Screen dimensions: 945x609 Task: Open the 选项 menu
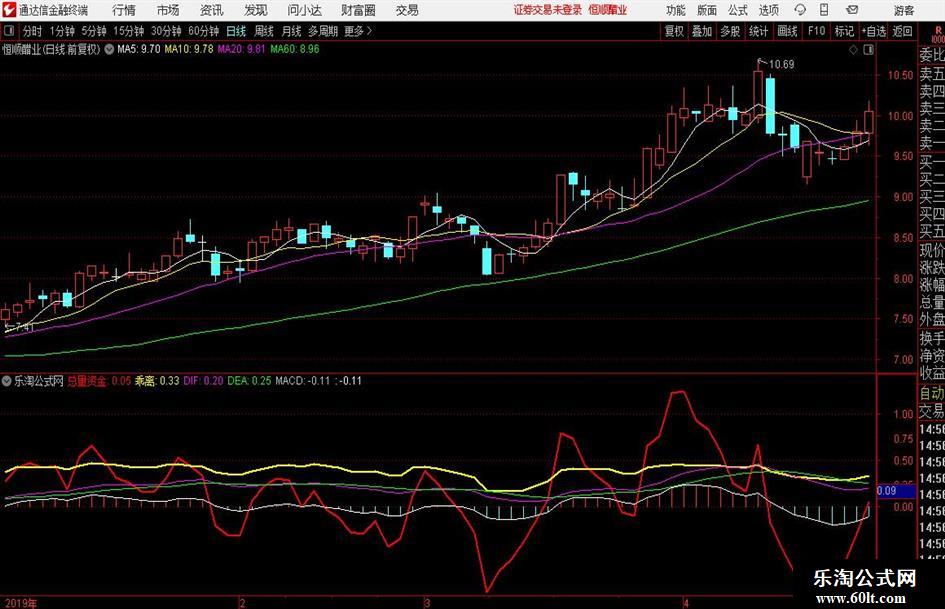pos(768,10)
